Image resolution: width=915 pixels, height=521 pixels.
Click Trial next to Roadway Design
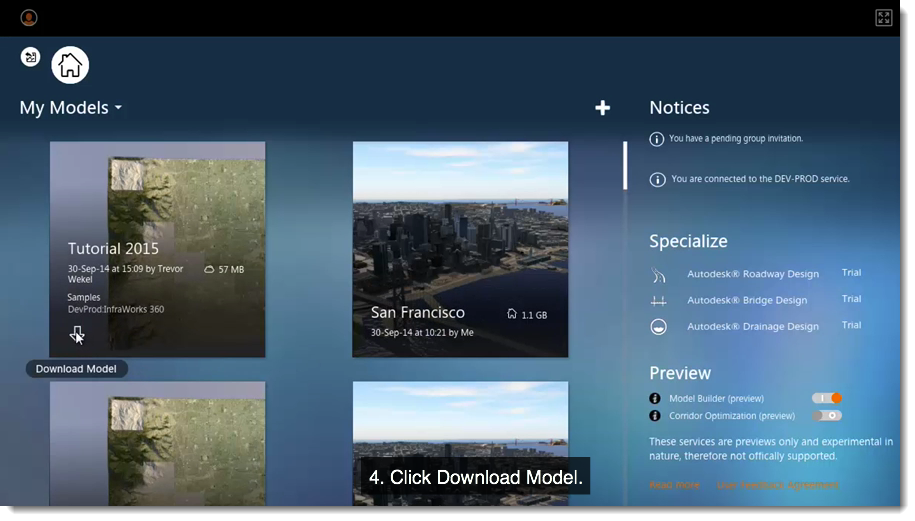tap(851, 272)
